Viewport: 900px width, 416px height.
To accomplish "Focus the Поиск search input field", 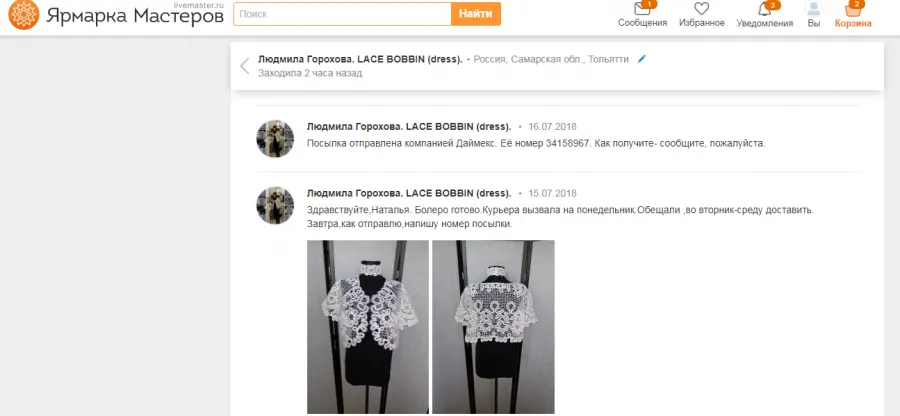I will (342, 14).
